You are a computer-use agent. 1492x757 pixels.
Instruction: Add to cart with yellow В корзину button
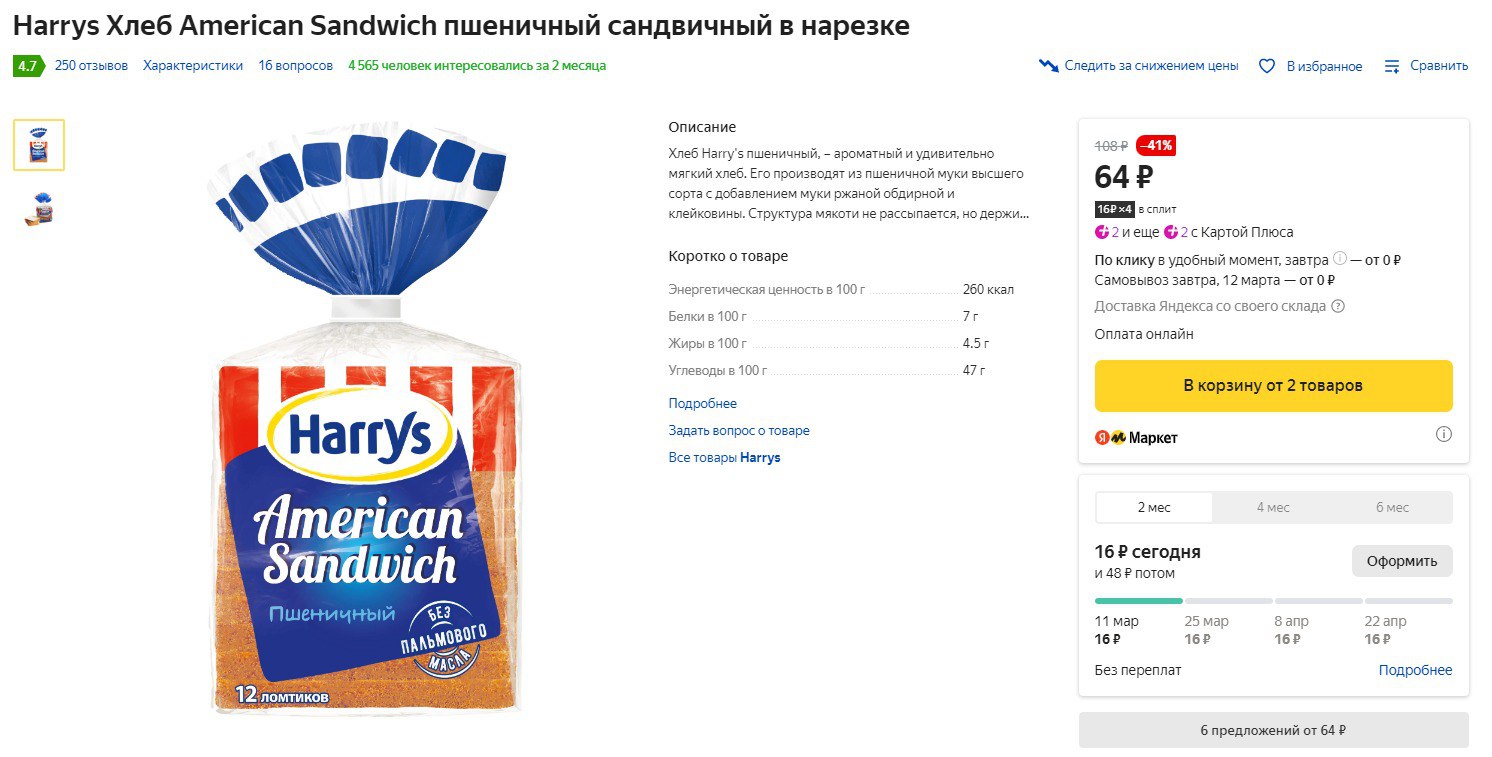[1273, 385]
